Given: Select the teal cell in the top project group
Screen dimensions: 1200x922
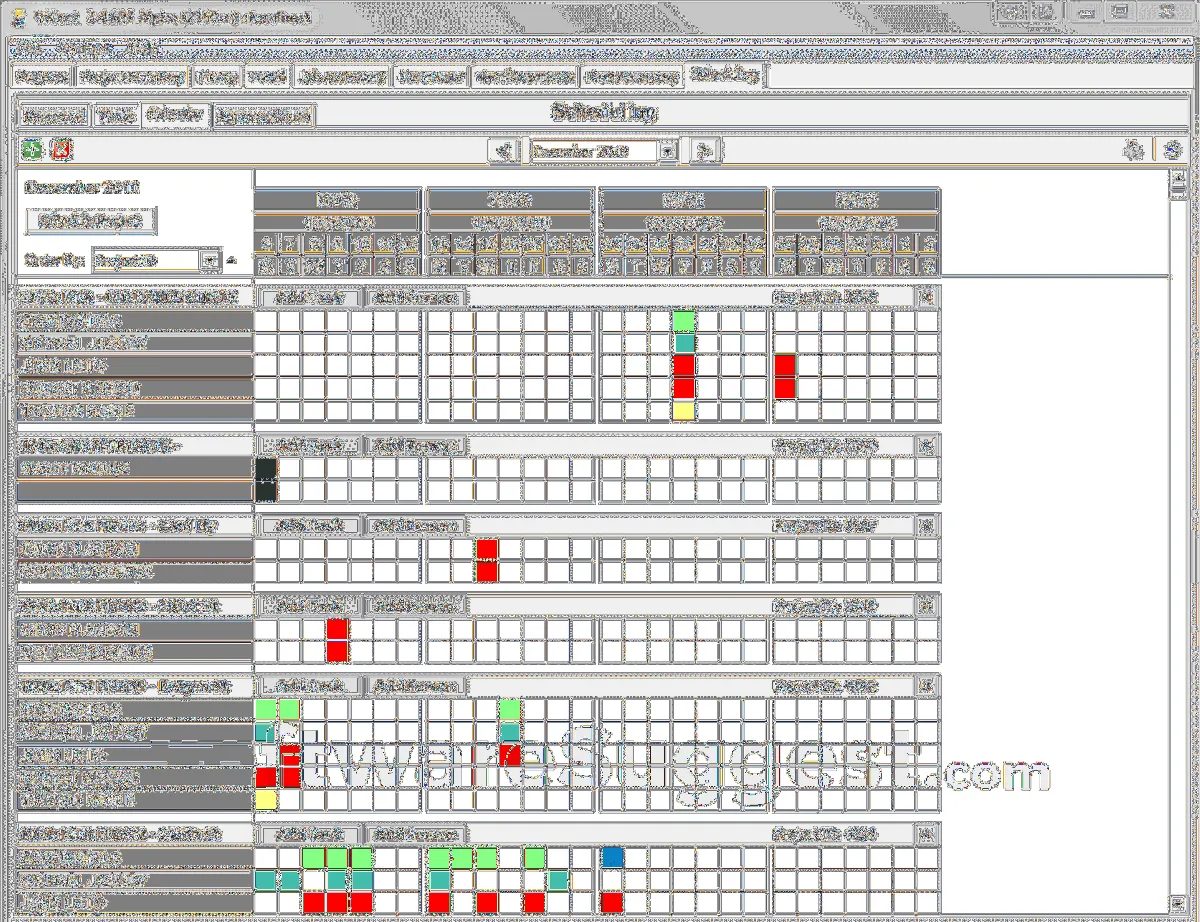Looking at the screenshot, I should (684, 343).
